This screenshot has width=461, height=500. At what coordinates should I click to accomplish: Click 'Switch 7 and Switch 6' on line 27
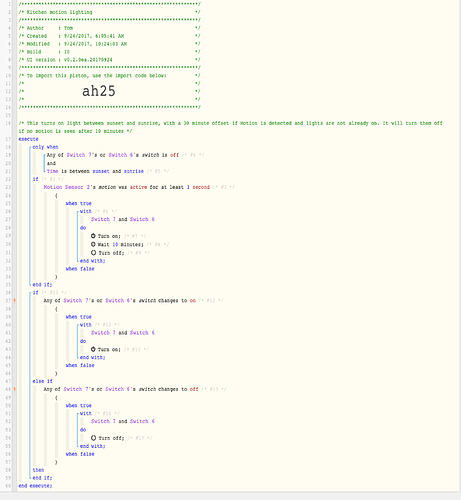(x=123, y=219)
